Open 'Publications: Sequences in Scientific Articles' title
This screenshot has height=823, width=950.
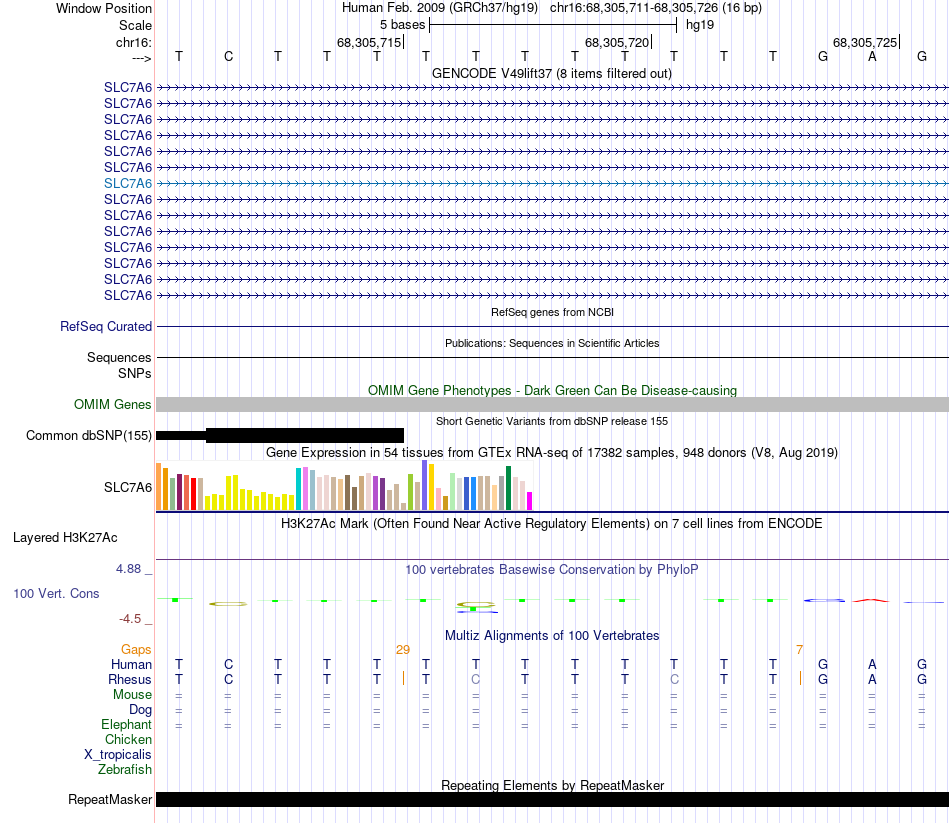tap(552, 343)
